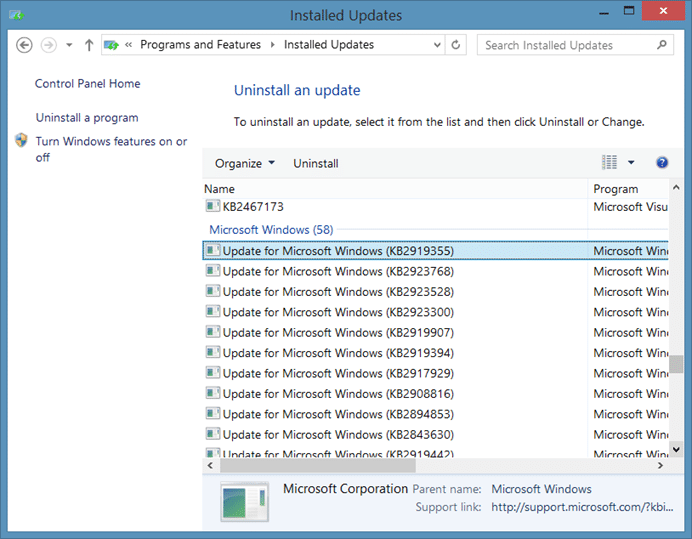Click the update icon beside KB2843630
Screen dimensions: 692x539
point(213,433)
